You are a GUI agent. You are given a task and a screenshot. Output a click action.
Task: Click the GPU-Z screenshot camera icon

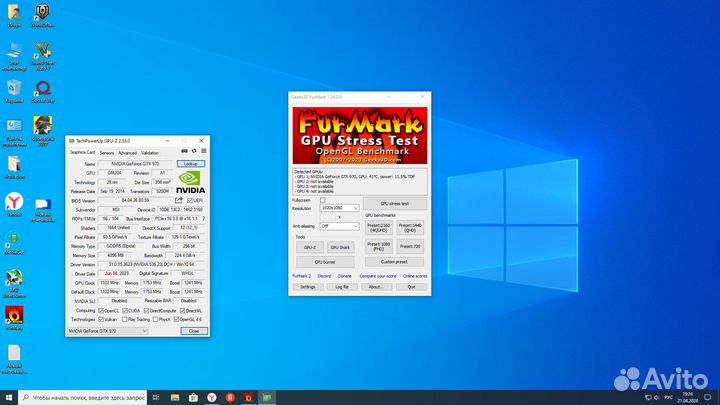point(183,153)
